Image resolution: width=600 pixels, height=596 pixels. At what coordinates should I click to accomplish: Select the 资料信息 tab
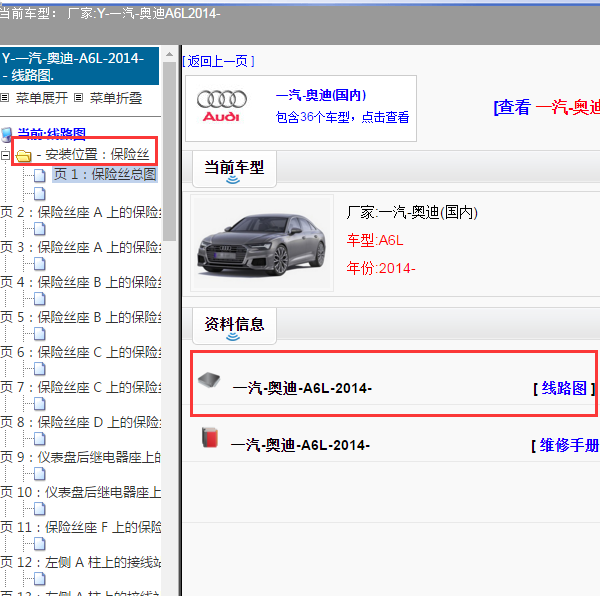(234, 326)
